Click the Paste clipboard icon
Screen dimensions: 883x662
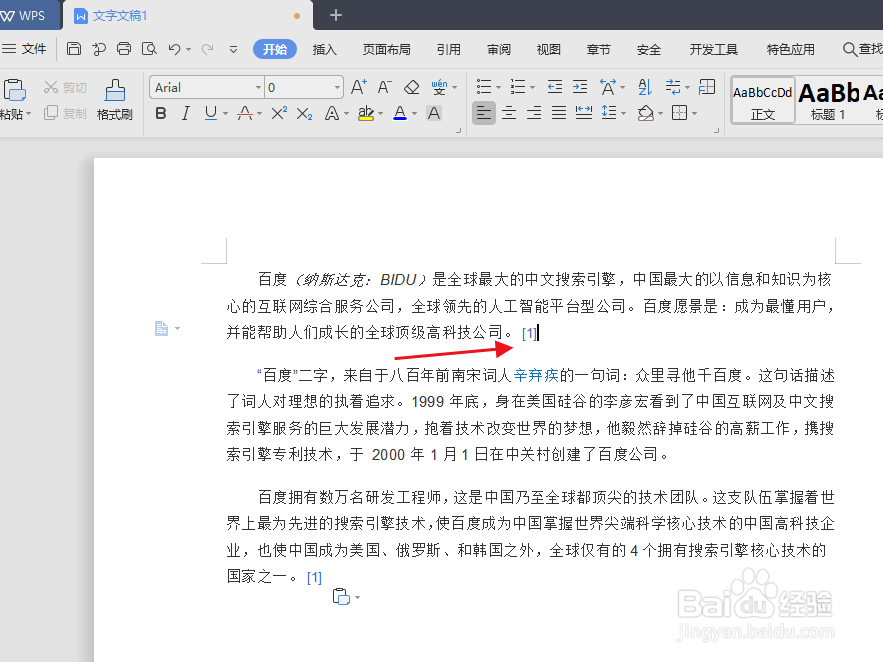[x=14, y=90]
